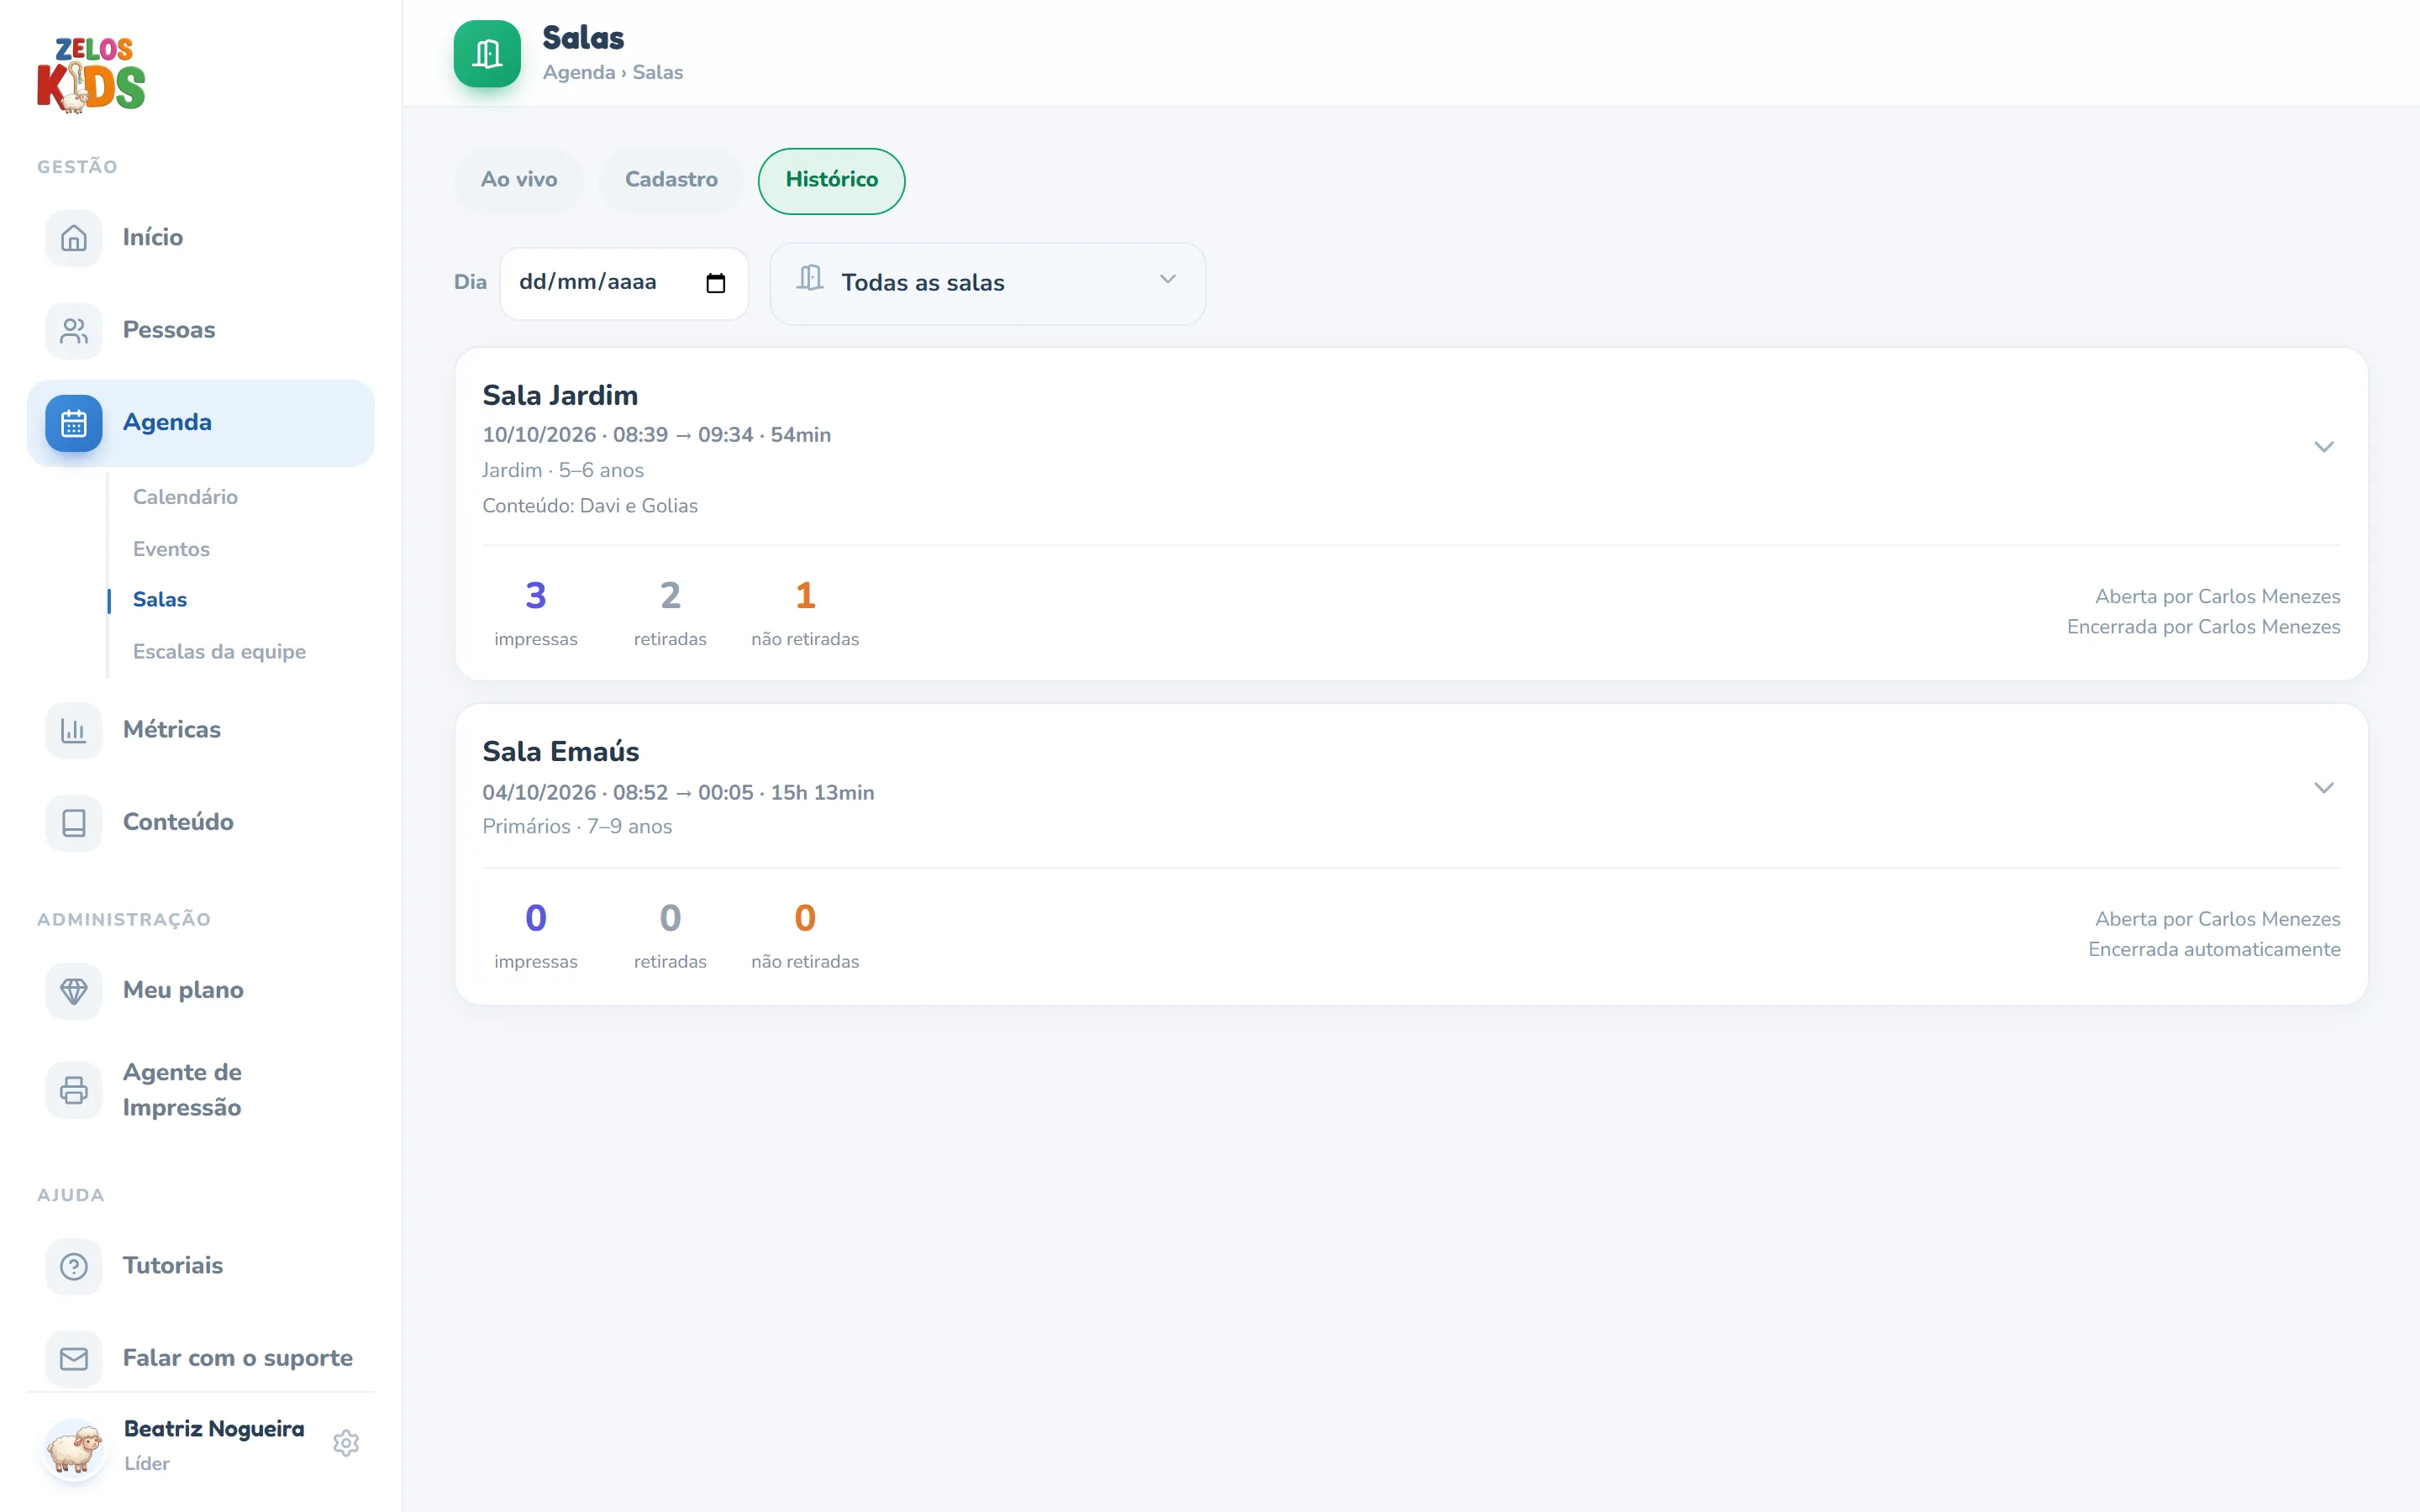The height and width of the screenshot is (1512, 2420).
Task: Select Salas in the Agenda submenu
Action: [160, 599]
